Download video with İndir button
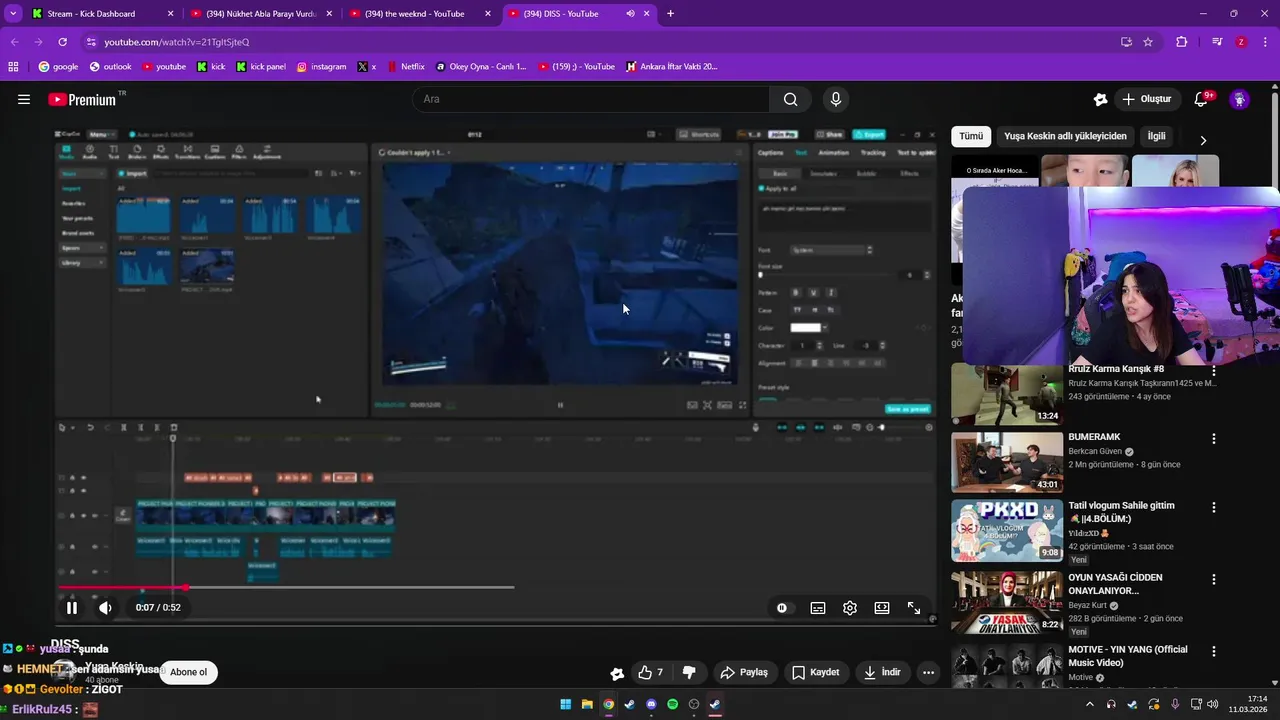The height and width of the screenshot is (720, 1280). 882,672
